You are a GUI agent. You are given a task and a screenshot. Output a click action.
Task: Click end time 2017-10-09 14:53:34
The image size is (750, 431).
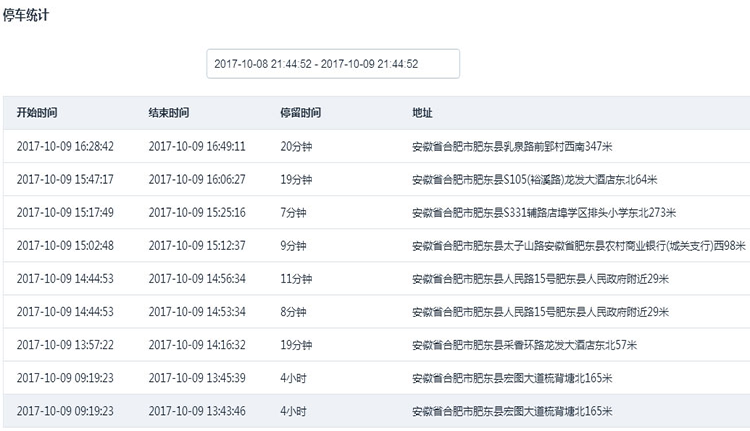point(197,312)
